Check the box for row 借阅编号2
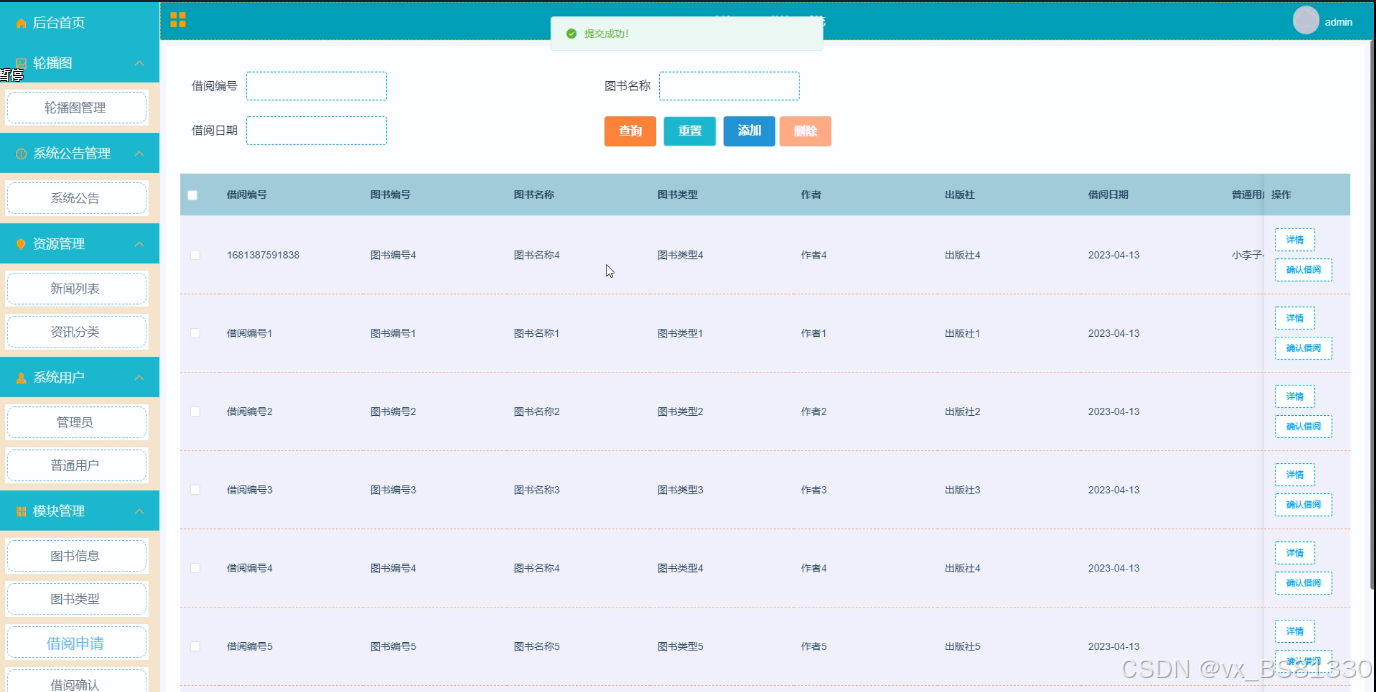The width and height of the screenshot is (1376, 692). tap(195, 411)
